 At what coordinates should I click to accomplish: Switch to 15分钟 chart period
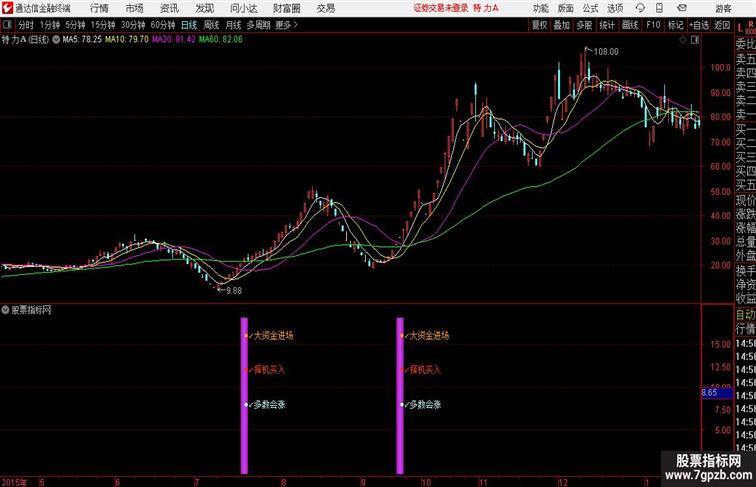pos(103,25)
